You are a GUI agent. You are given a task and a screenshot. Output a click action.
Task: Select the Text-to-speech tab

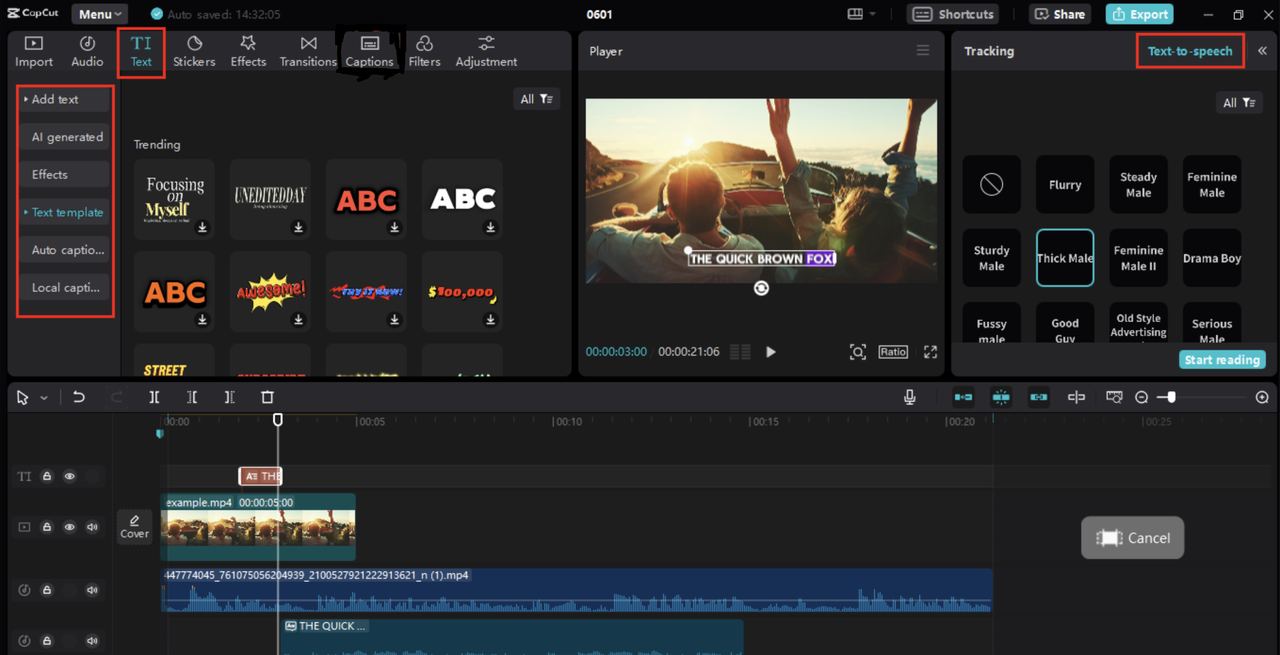(x=1190, y=51)
